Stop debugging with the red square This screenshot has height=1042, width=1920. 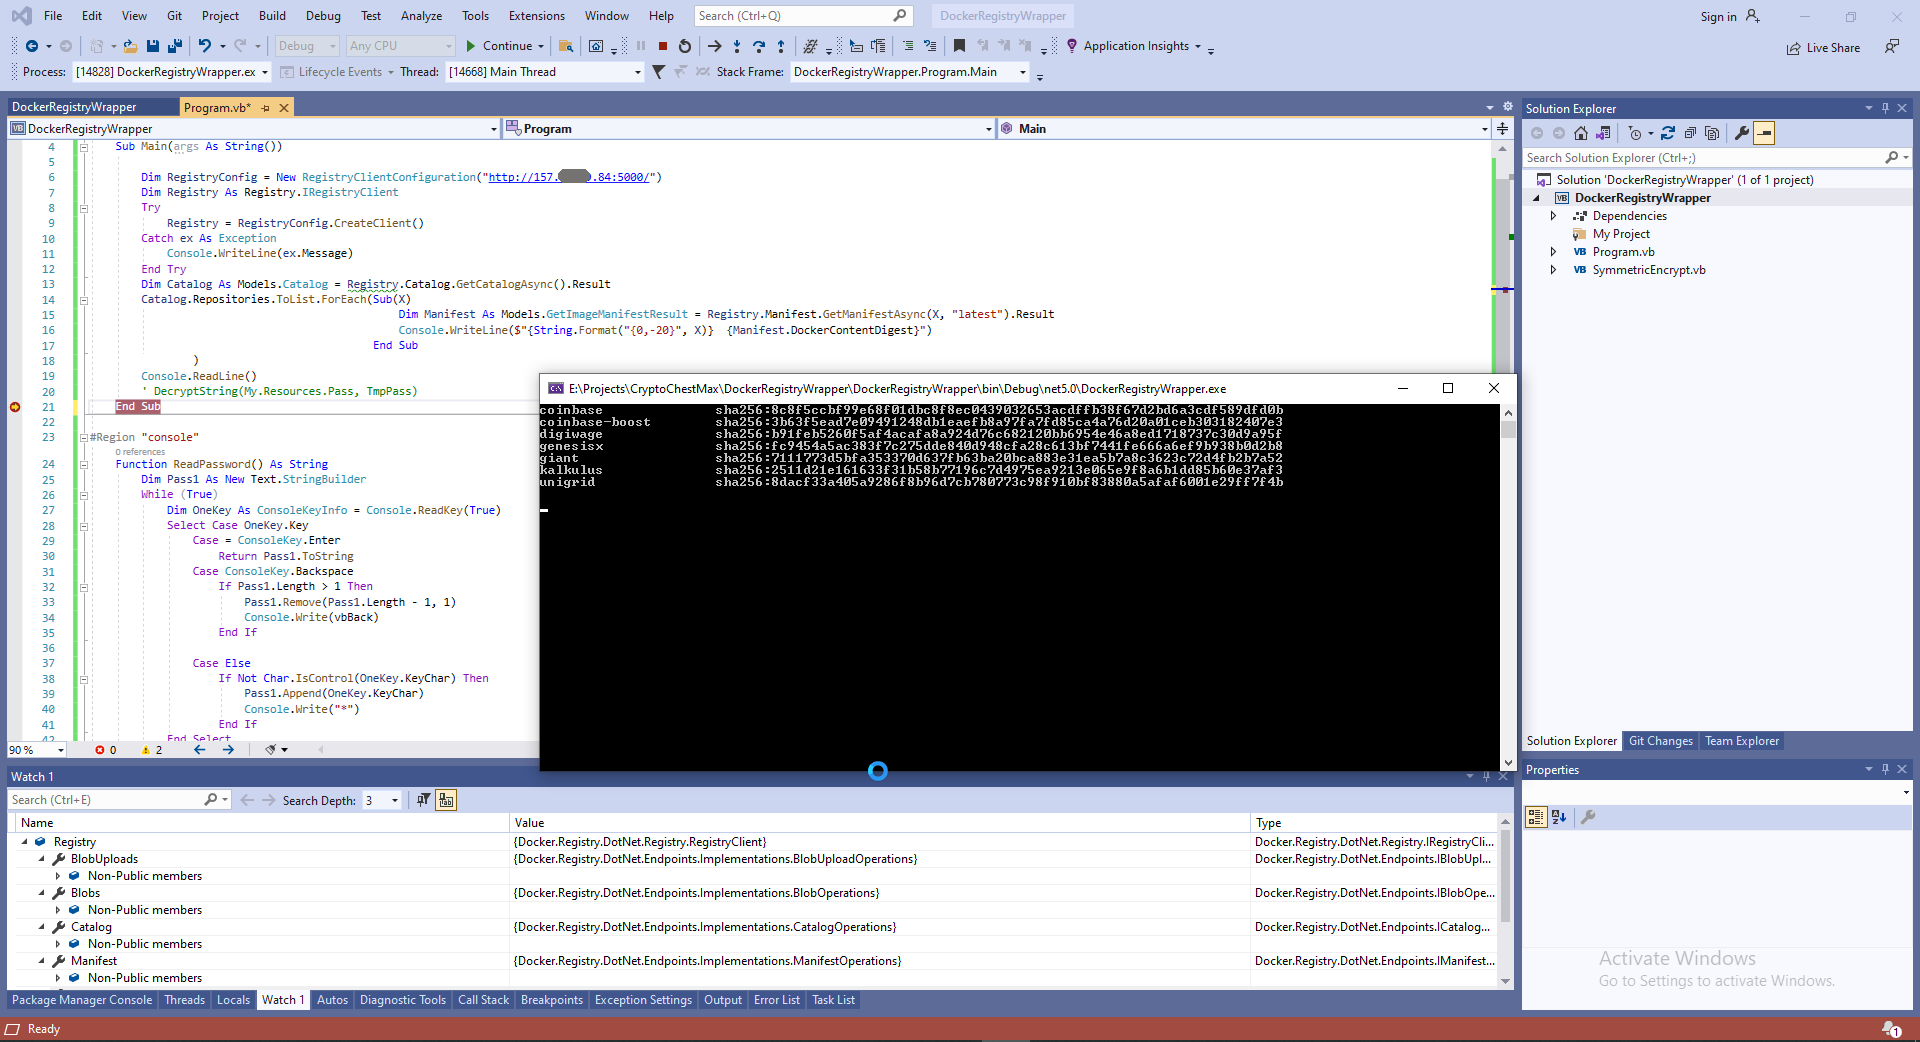[662, 46]
